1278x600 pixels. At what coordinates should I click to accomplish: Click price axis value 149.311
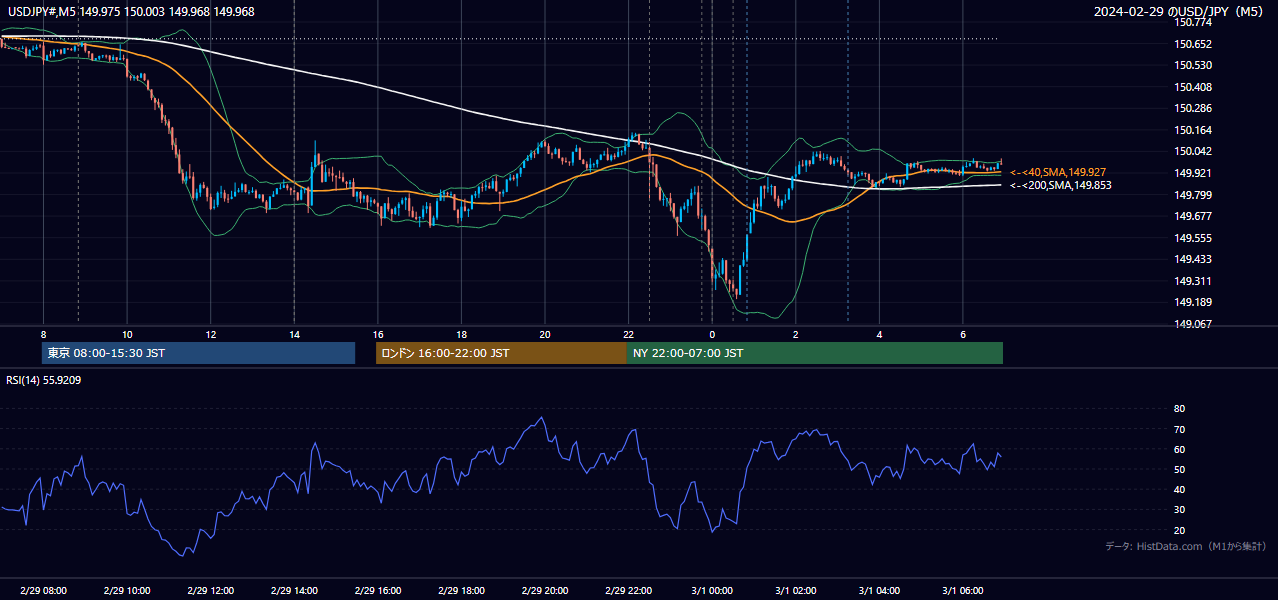[x=1193, y=281]
